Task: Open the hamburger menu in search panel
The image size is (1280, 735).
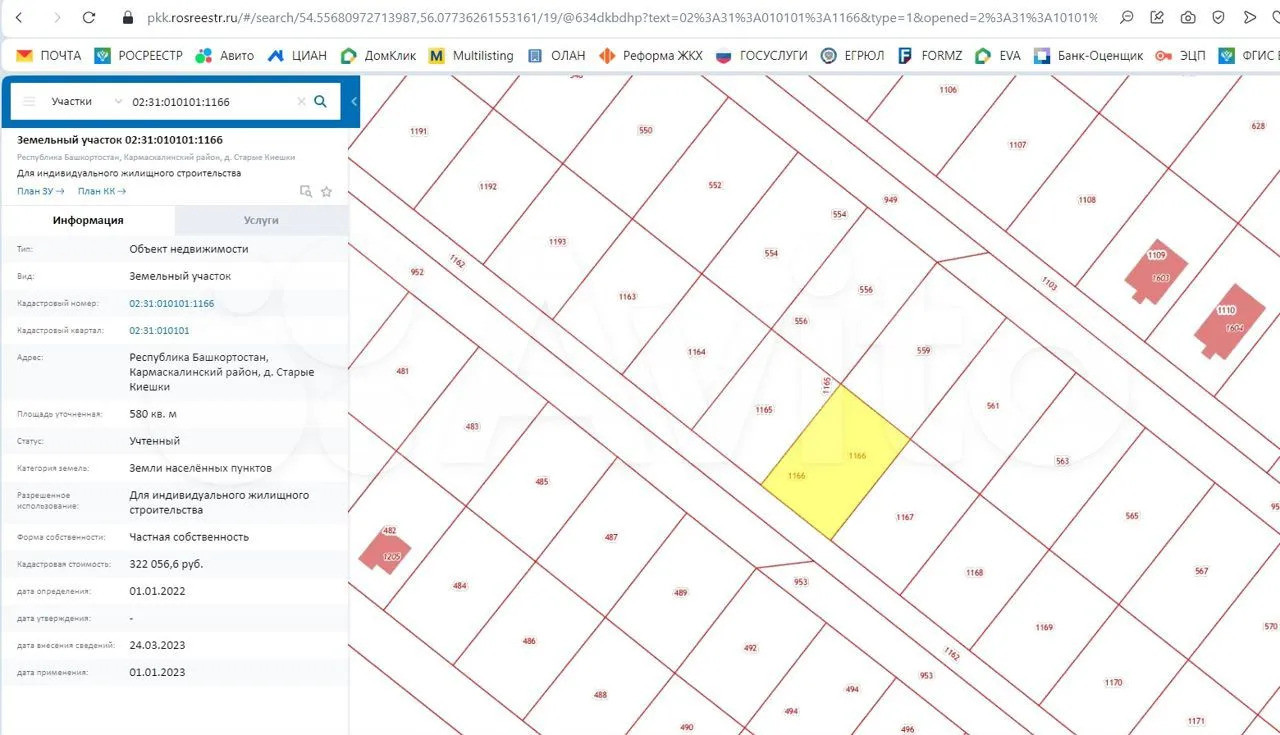Action: tap(29, 101)
